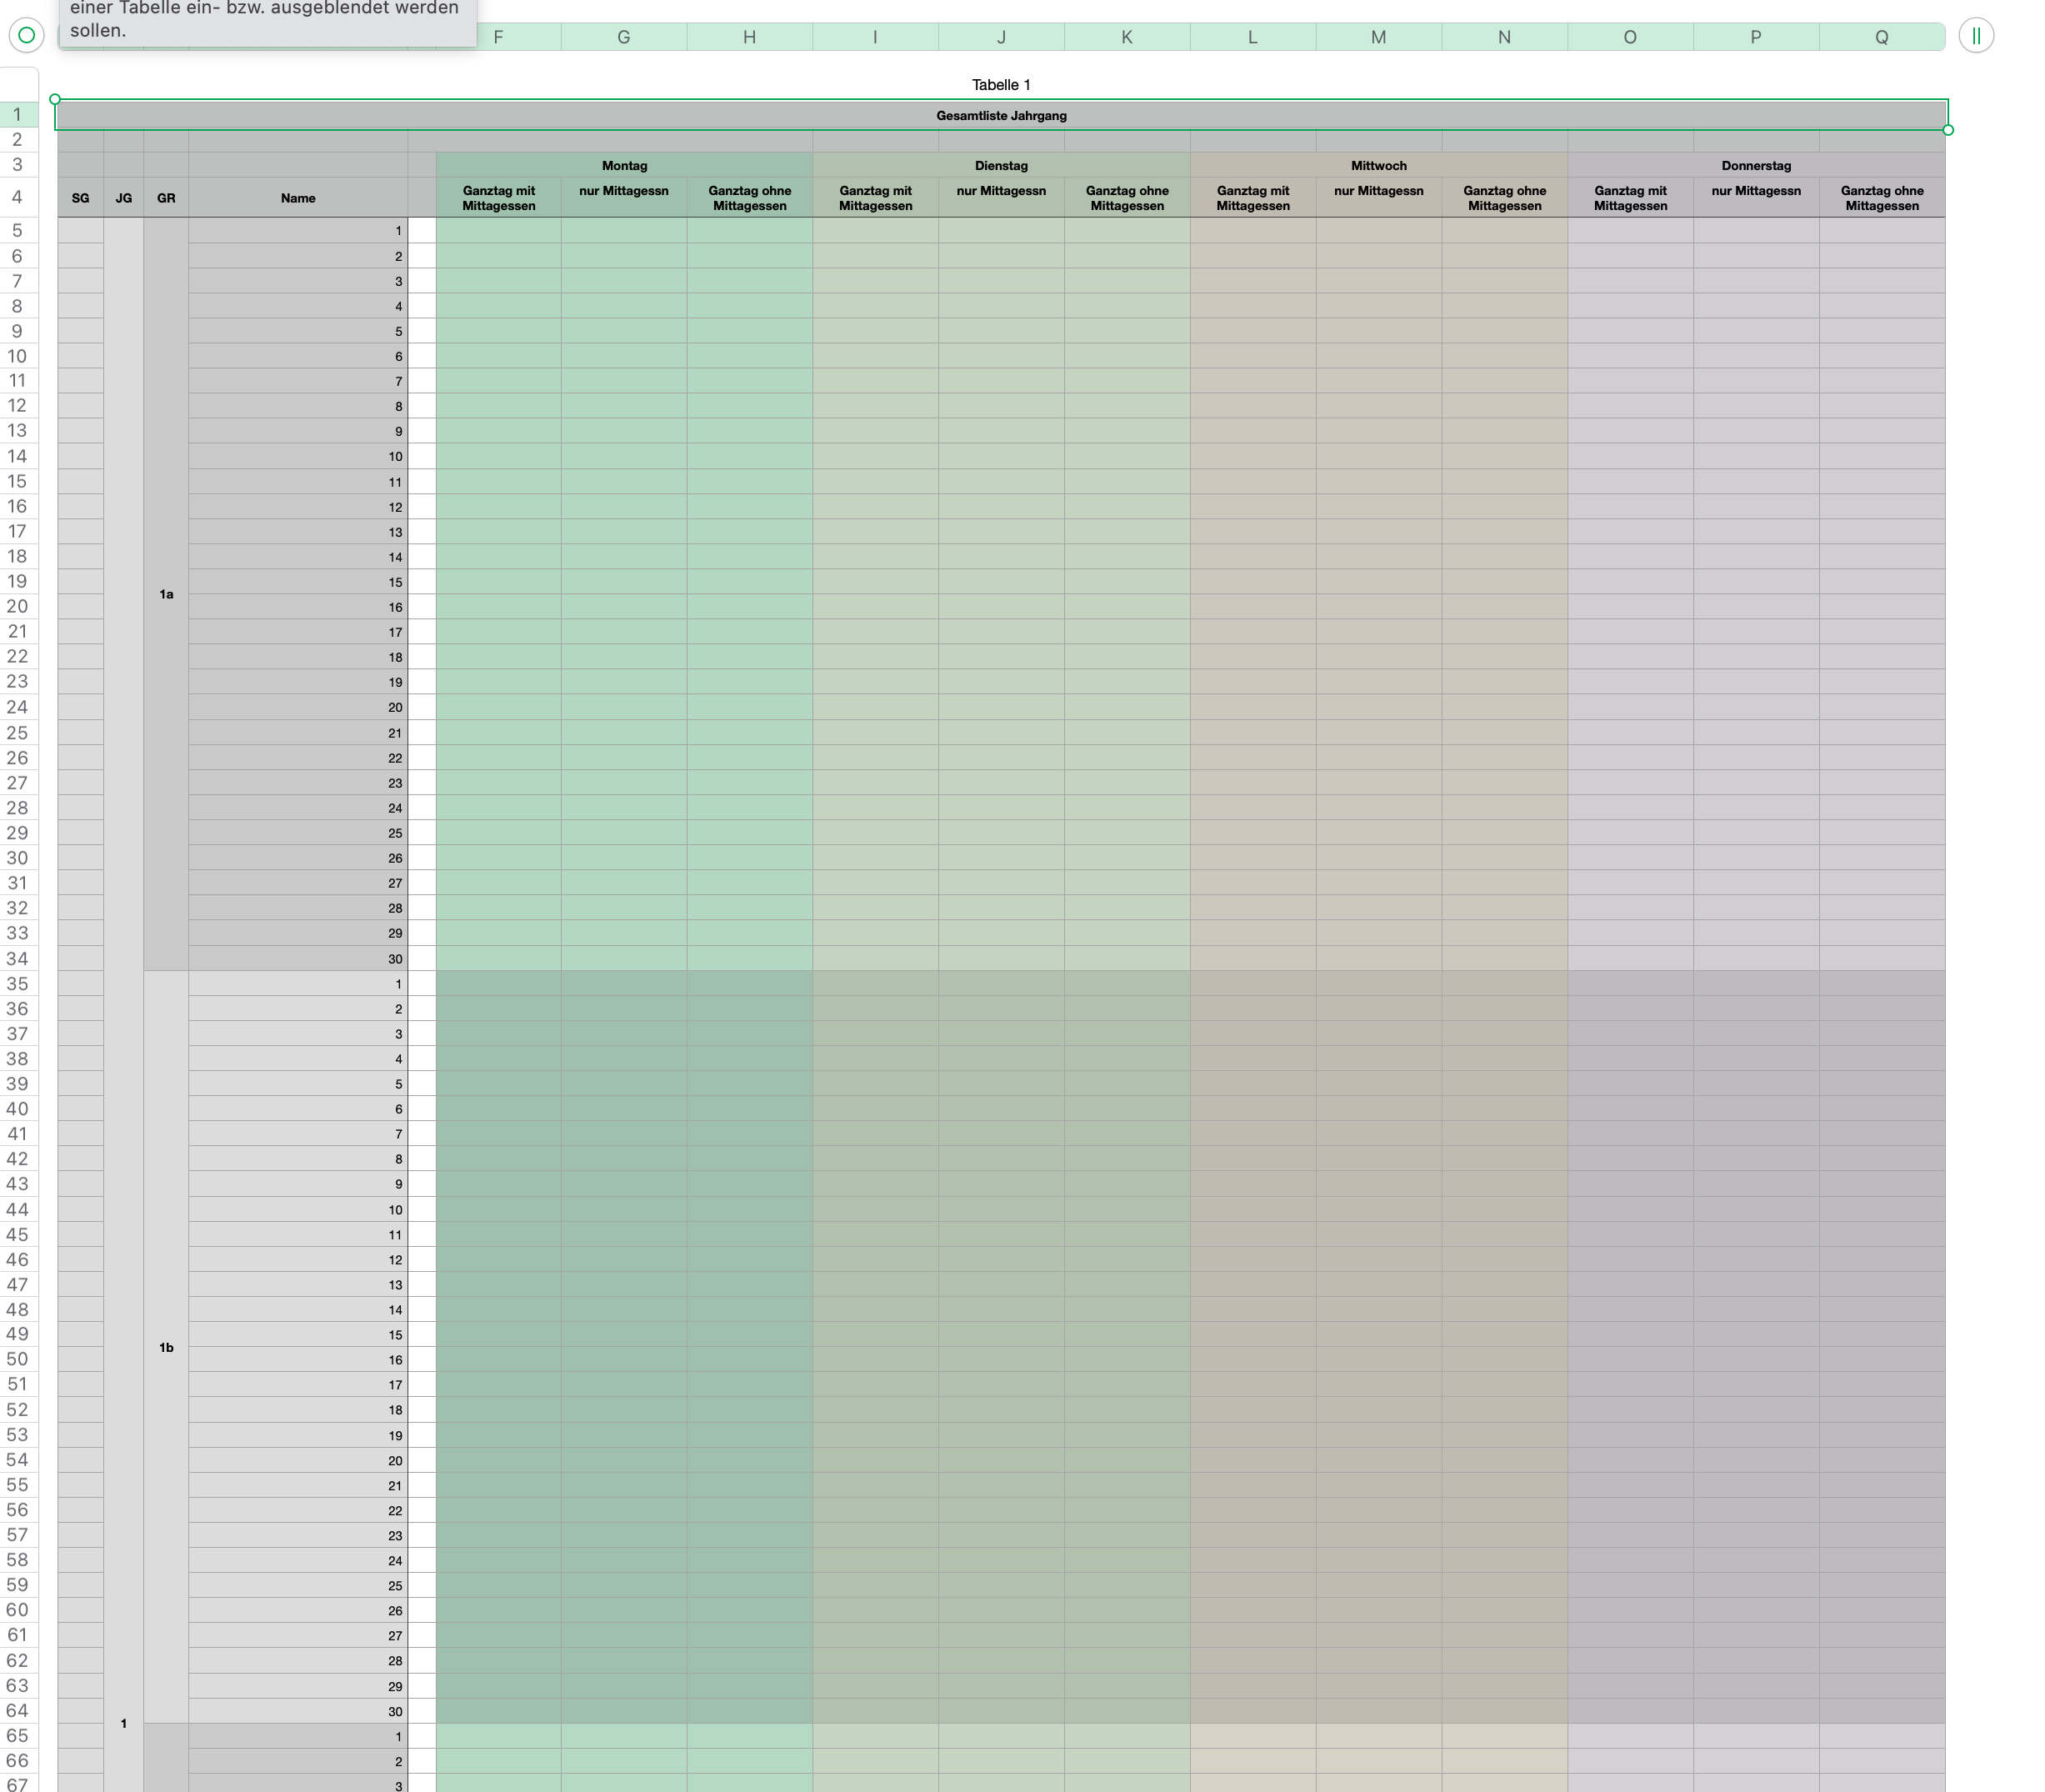Select the Name column header cell
The height and width of the screenshot is (1792, 2045).
click(298, 198)
